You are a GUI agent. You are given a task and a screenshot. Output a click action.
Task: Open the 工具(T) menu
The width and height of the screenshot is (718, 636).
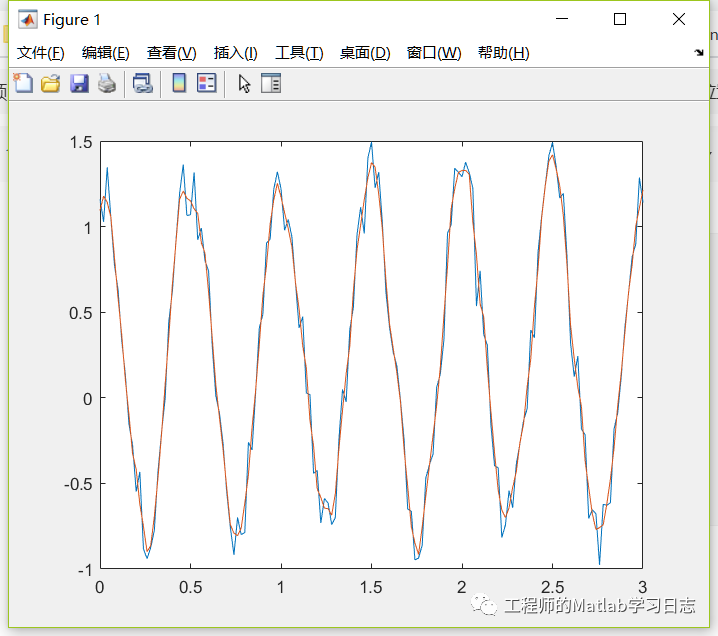click(299, 53)
